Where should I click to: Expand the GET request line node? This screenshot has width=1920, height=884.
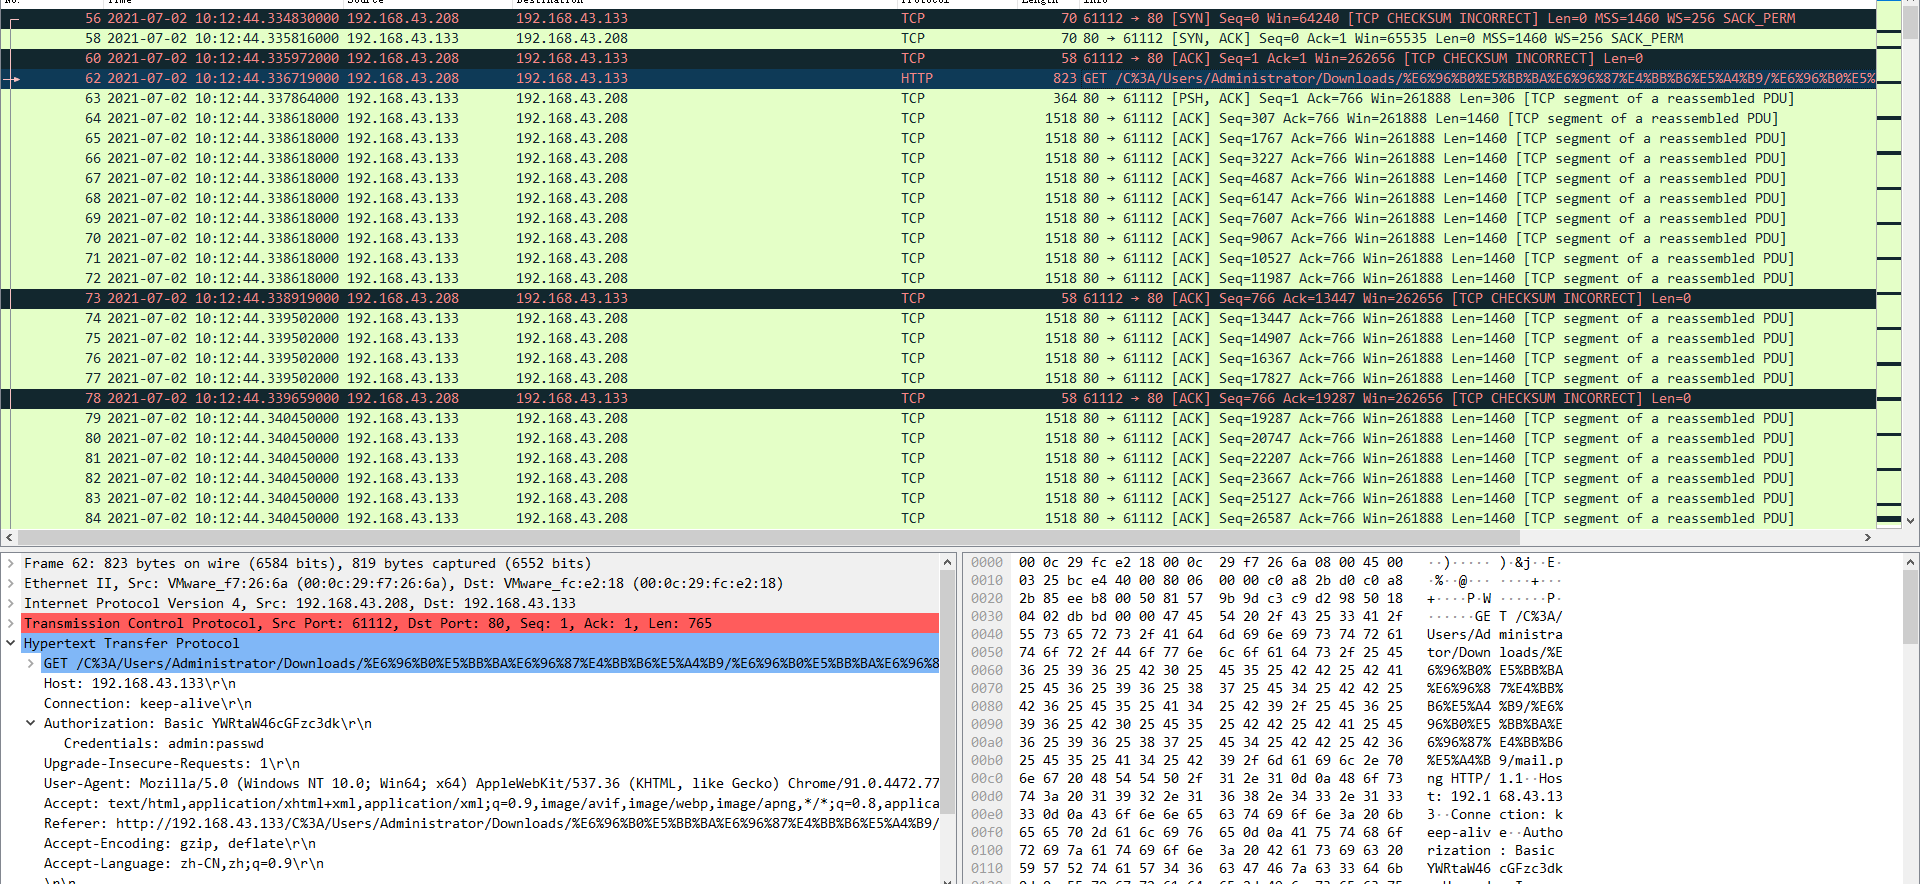coord(31,664)
